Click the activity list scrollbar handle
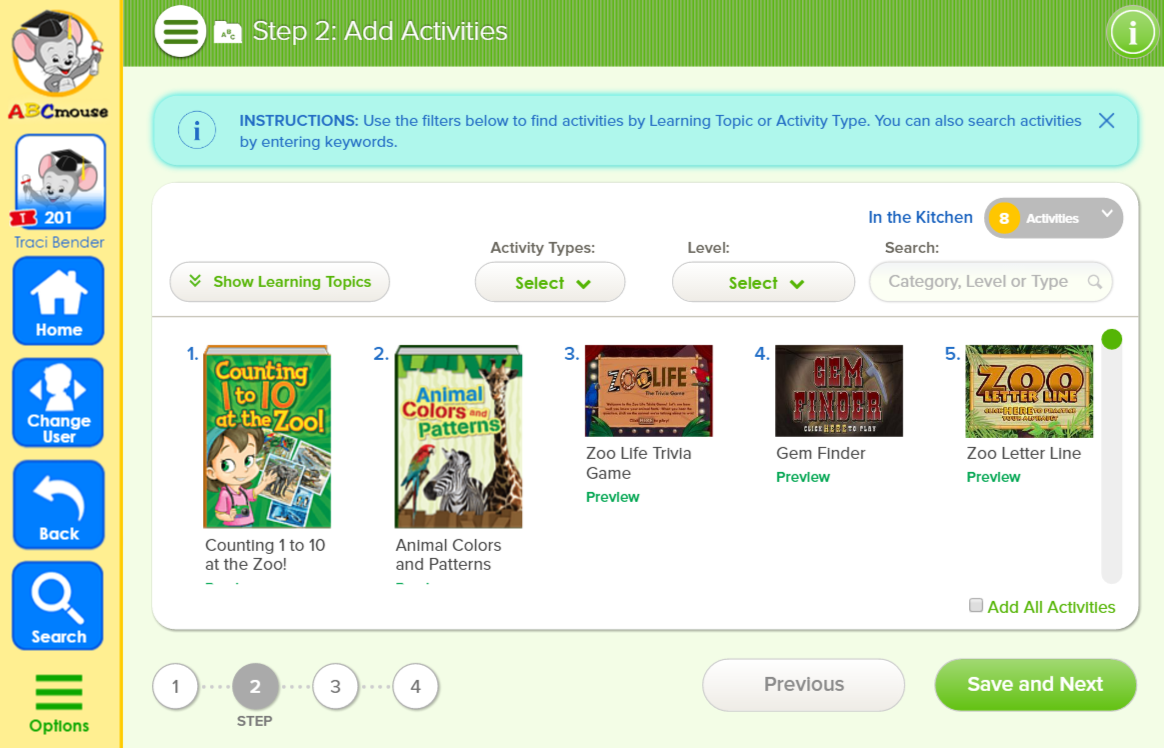Viewport: 1164px width, 748px height. (x=1111, y=340)
